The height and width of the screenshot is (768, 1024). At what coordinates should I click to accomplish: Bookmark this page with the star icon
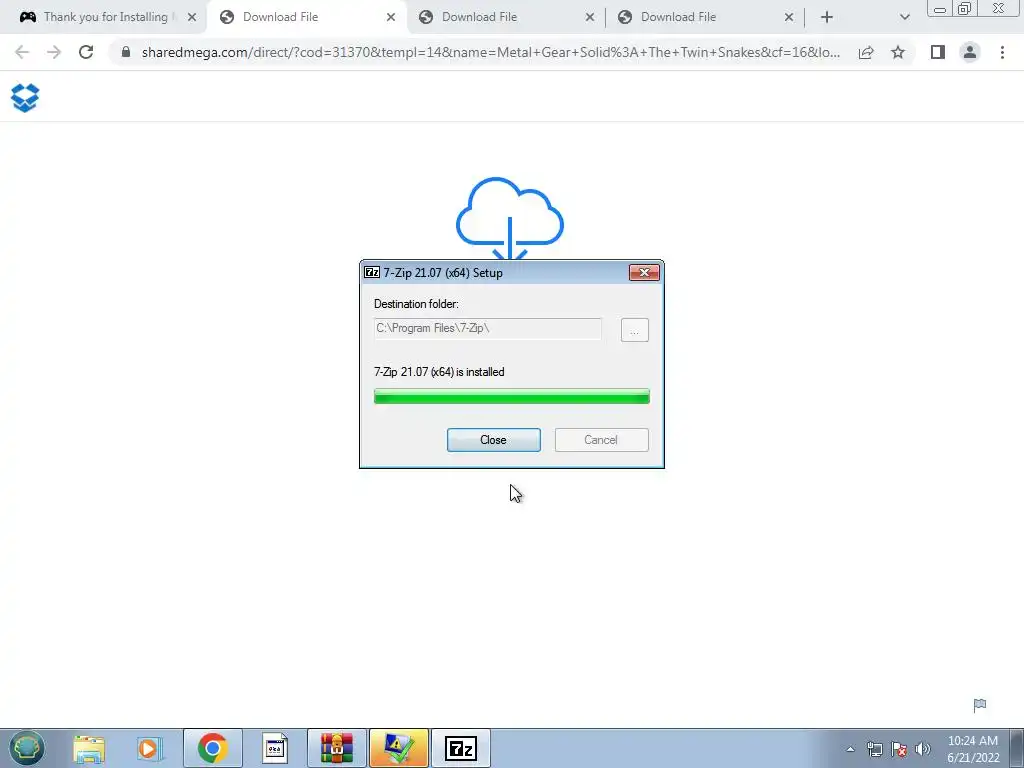(898, 52)
